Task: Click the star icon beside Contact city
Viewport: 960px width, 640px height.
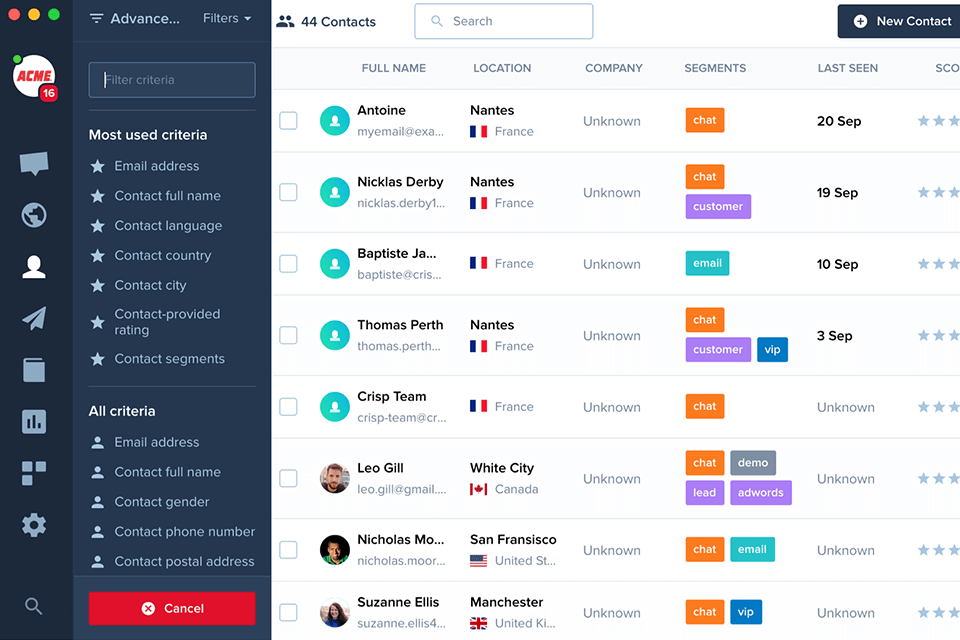Action: (x=97, y=285)
